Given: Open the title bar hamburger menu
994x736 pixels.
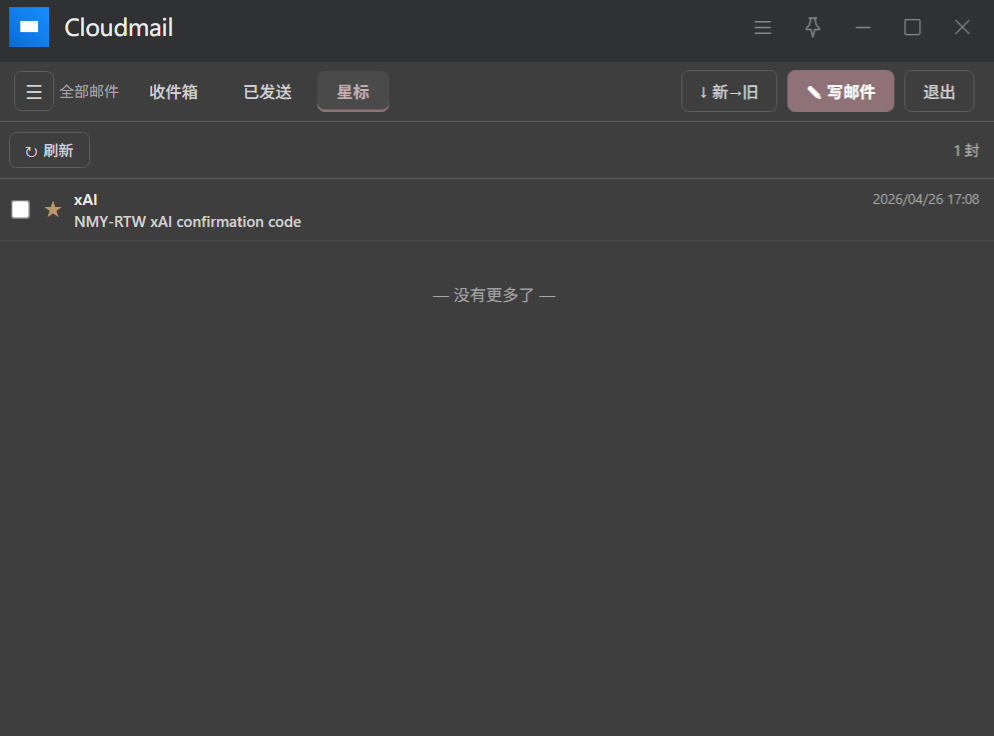Looking at the screenshot, I should point(763,27).
